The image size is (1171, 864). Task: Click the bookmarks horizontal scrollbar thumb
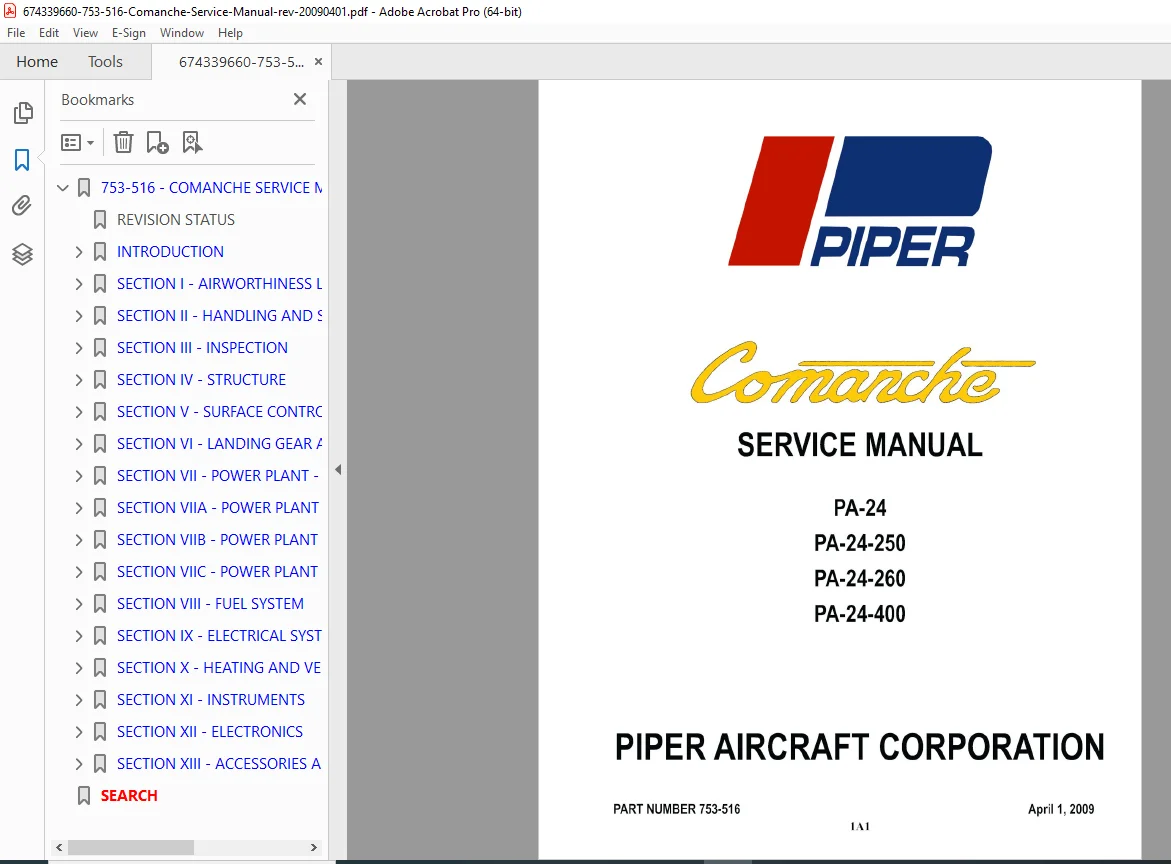pos(131,848)
